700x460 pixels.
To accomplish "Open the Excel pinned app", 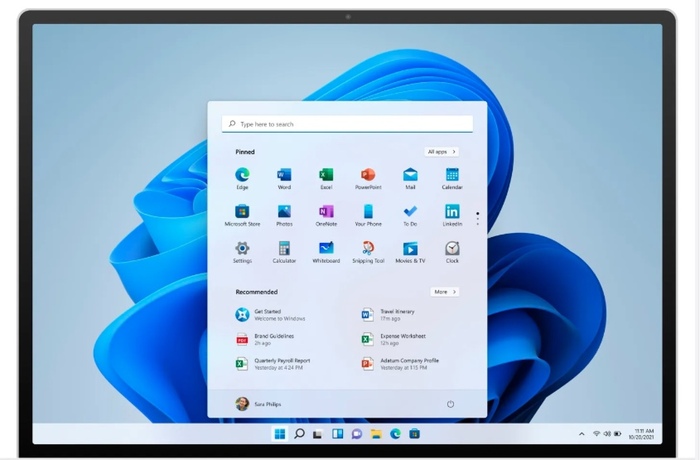I will pos(326,178).
